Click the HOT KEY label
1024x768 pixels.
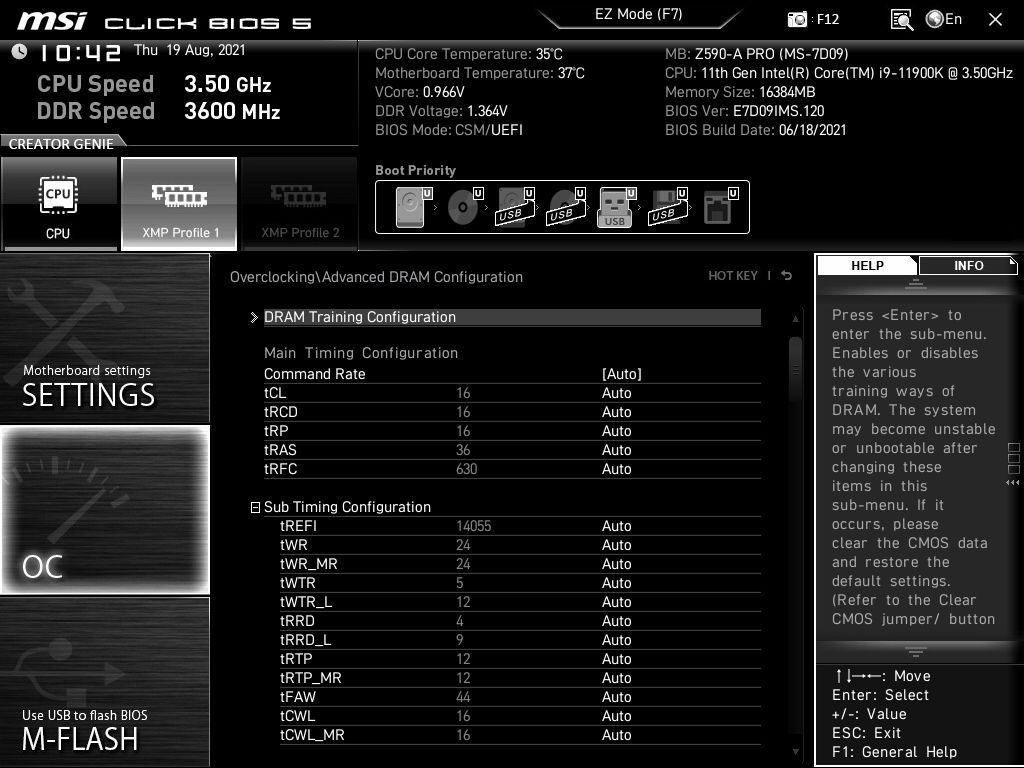[x=733, y=276]
